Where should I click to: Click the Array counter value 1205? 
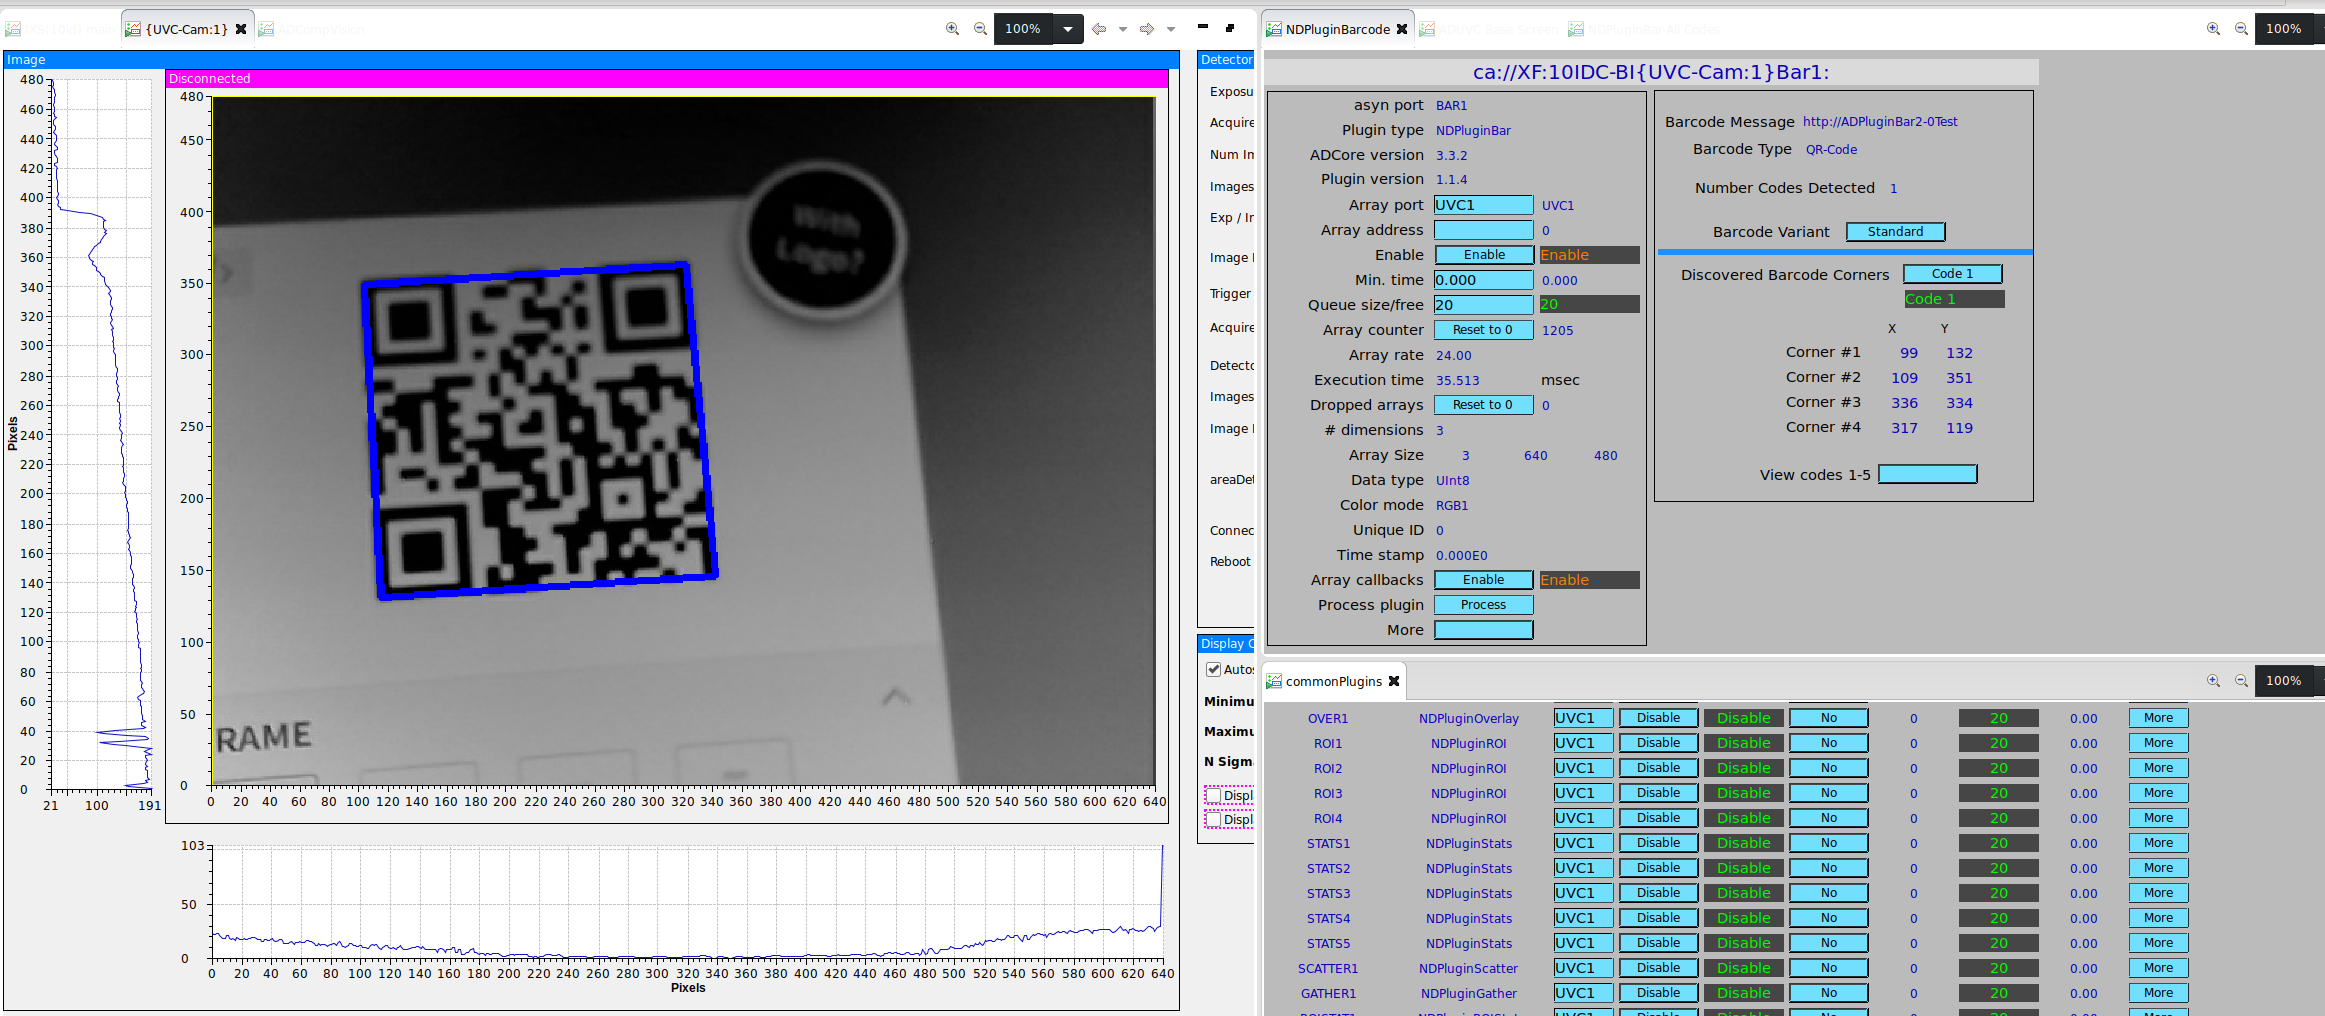click(x=1557, y=331)
